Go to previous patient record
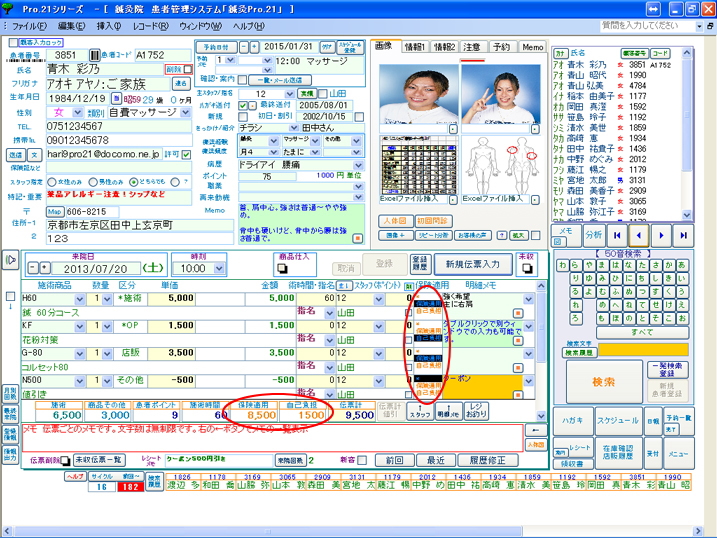Image resolution: width=717 pixels, height=538 pixels. point(639,235)
